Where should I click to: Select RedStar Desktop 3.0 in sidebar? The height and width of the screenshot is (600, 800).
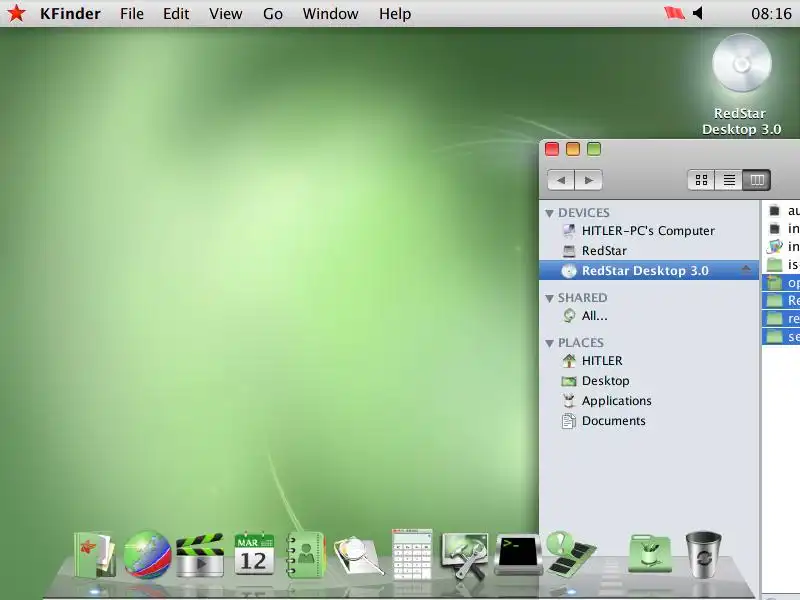pyautogui.click(x=649, y=270)
